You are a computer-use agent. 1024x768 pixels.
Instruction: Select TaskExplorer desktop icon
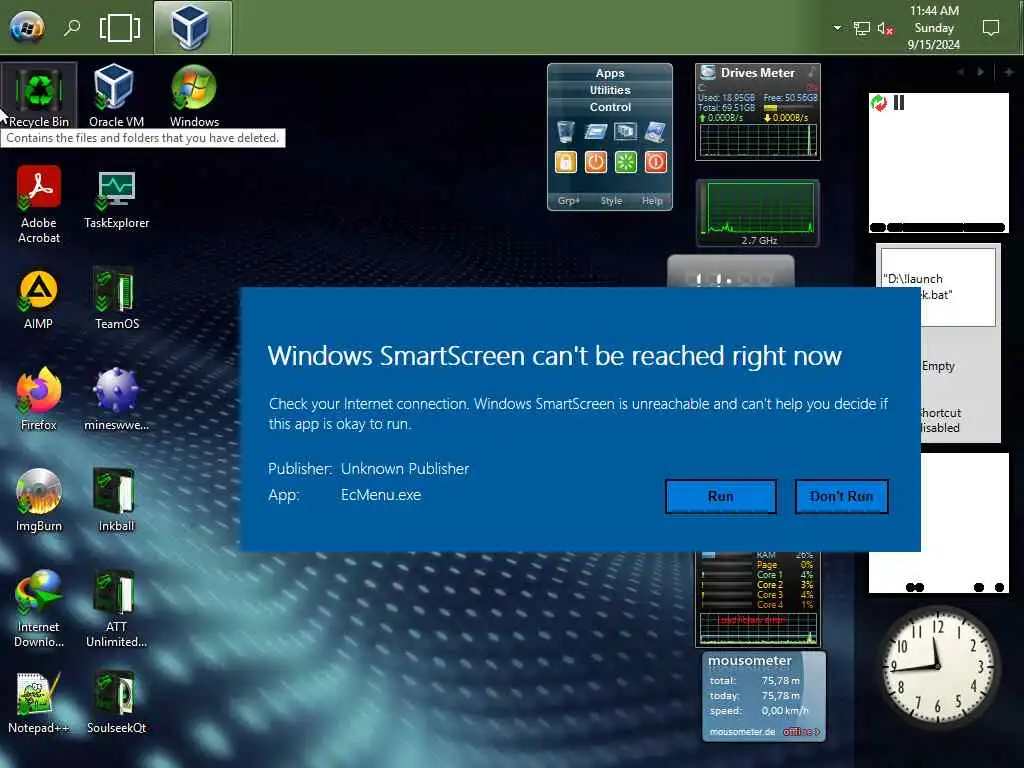[x=117, y=199]
